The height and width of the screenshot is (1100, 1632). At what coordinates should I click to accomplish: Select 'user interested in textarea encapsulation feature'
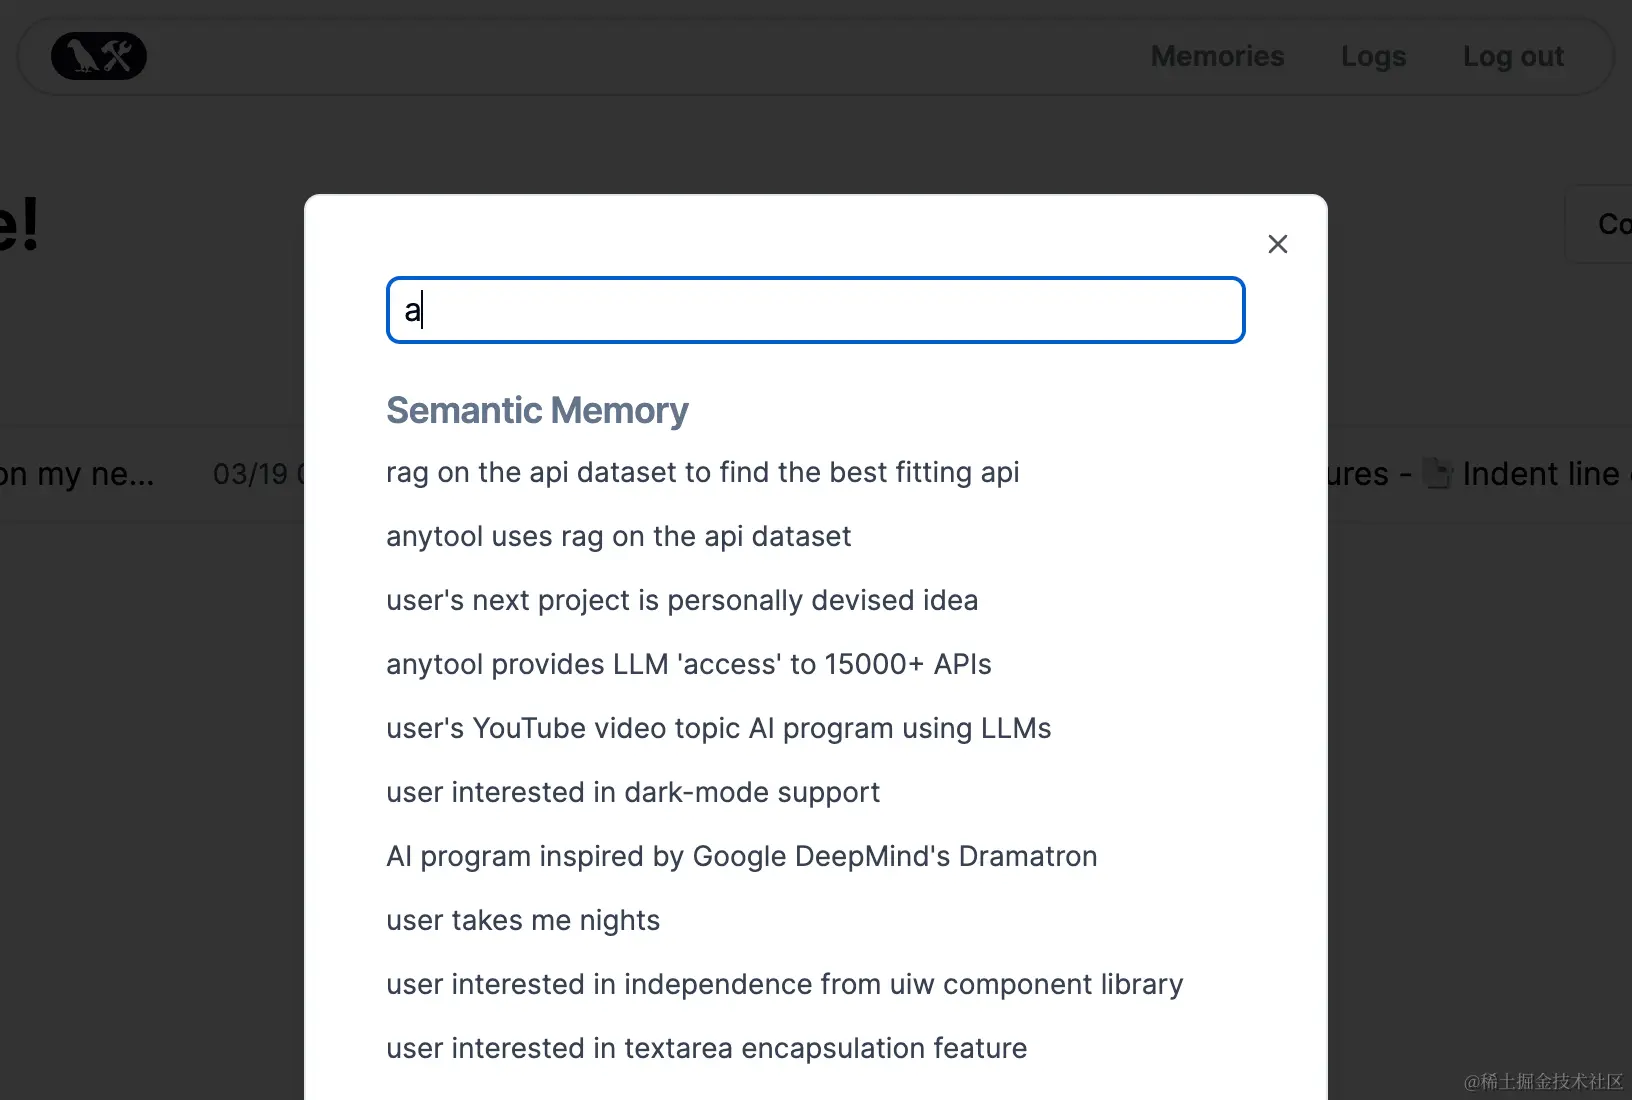(706, 1048)
